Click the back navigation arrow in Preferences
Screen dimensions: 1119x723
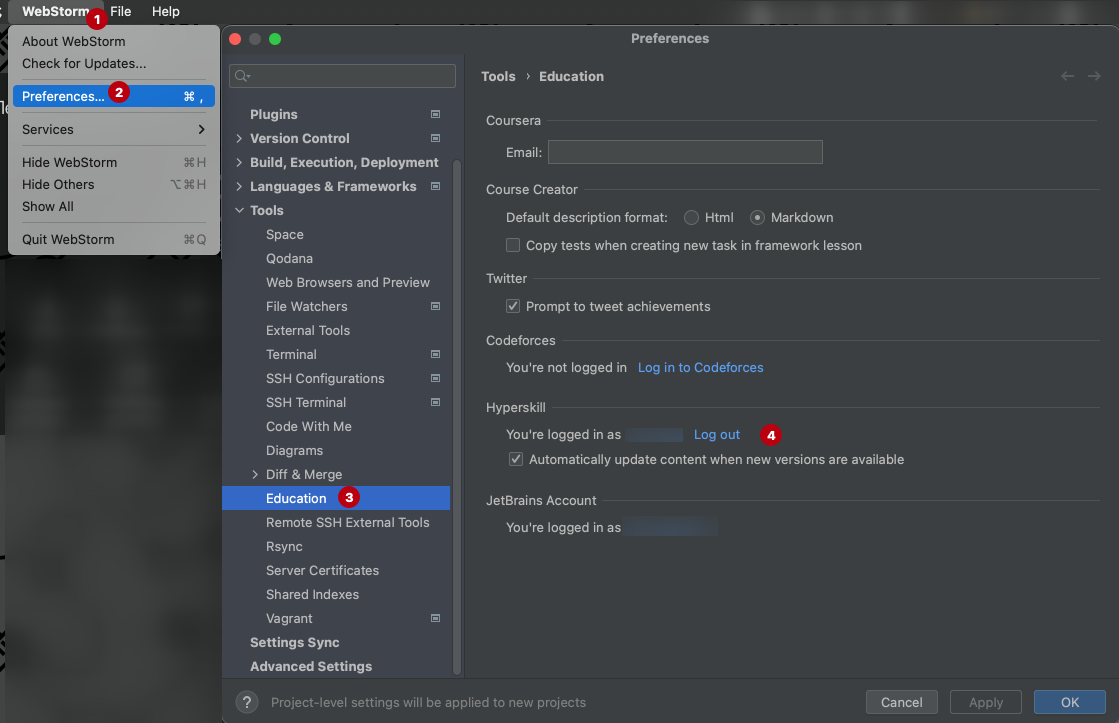pos(1068,76)
